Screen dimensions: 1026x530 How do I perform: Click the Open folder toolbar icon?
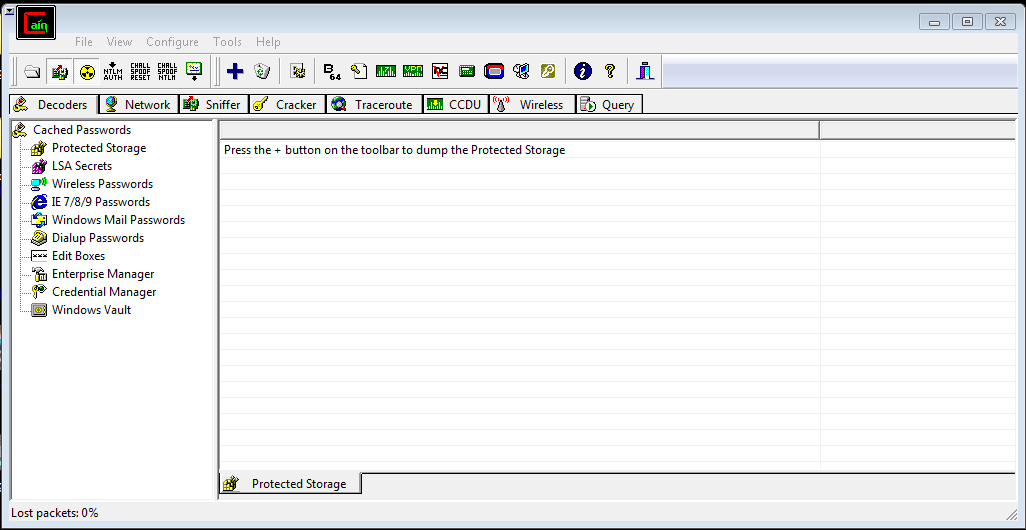[x=32, y=71]
